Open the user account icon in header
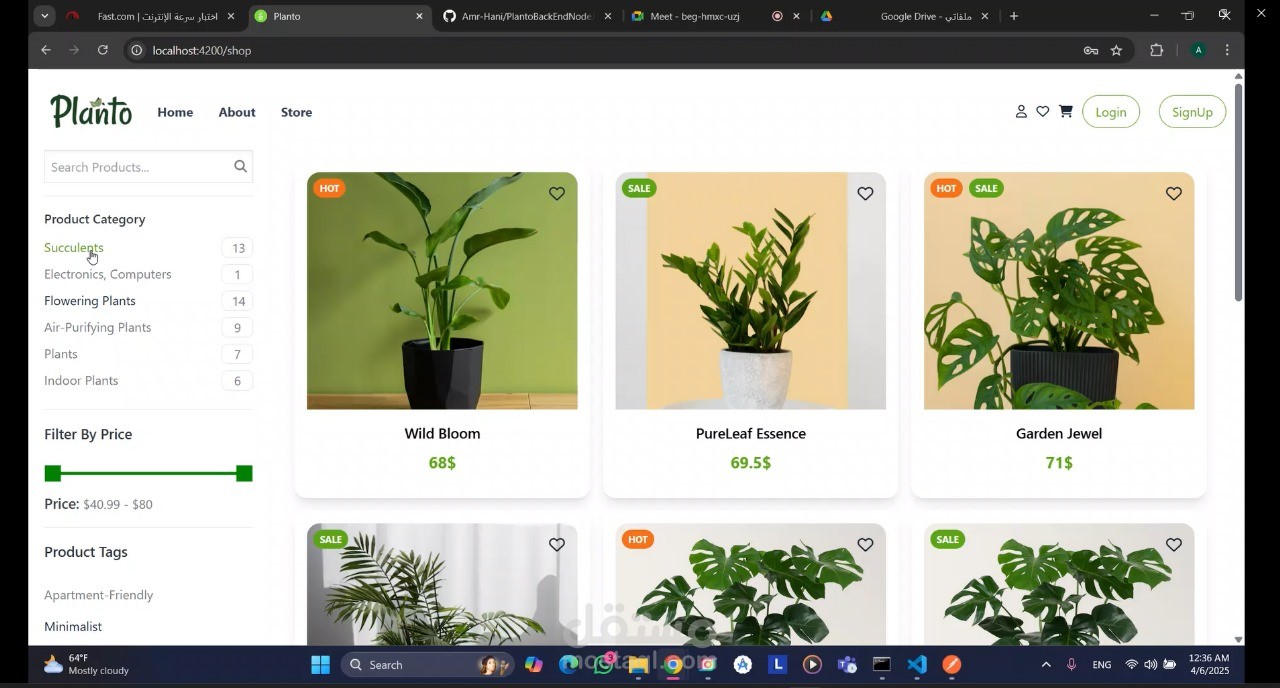Screen dimensions: 1280x688 pos(1021,112)
